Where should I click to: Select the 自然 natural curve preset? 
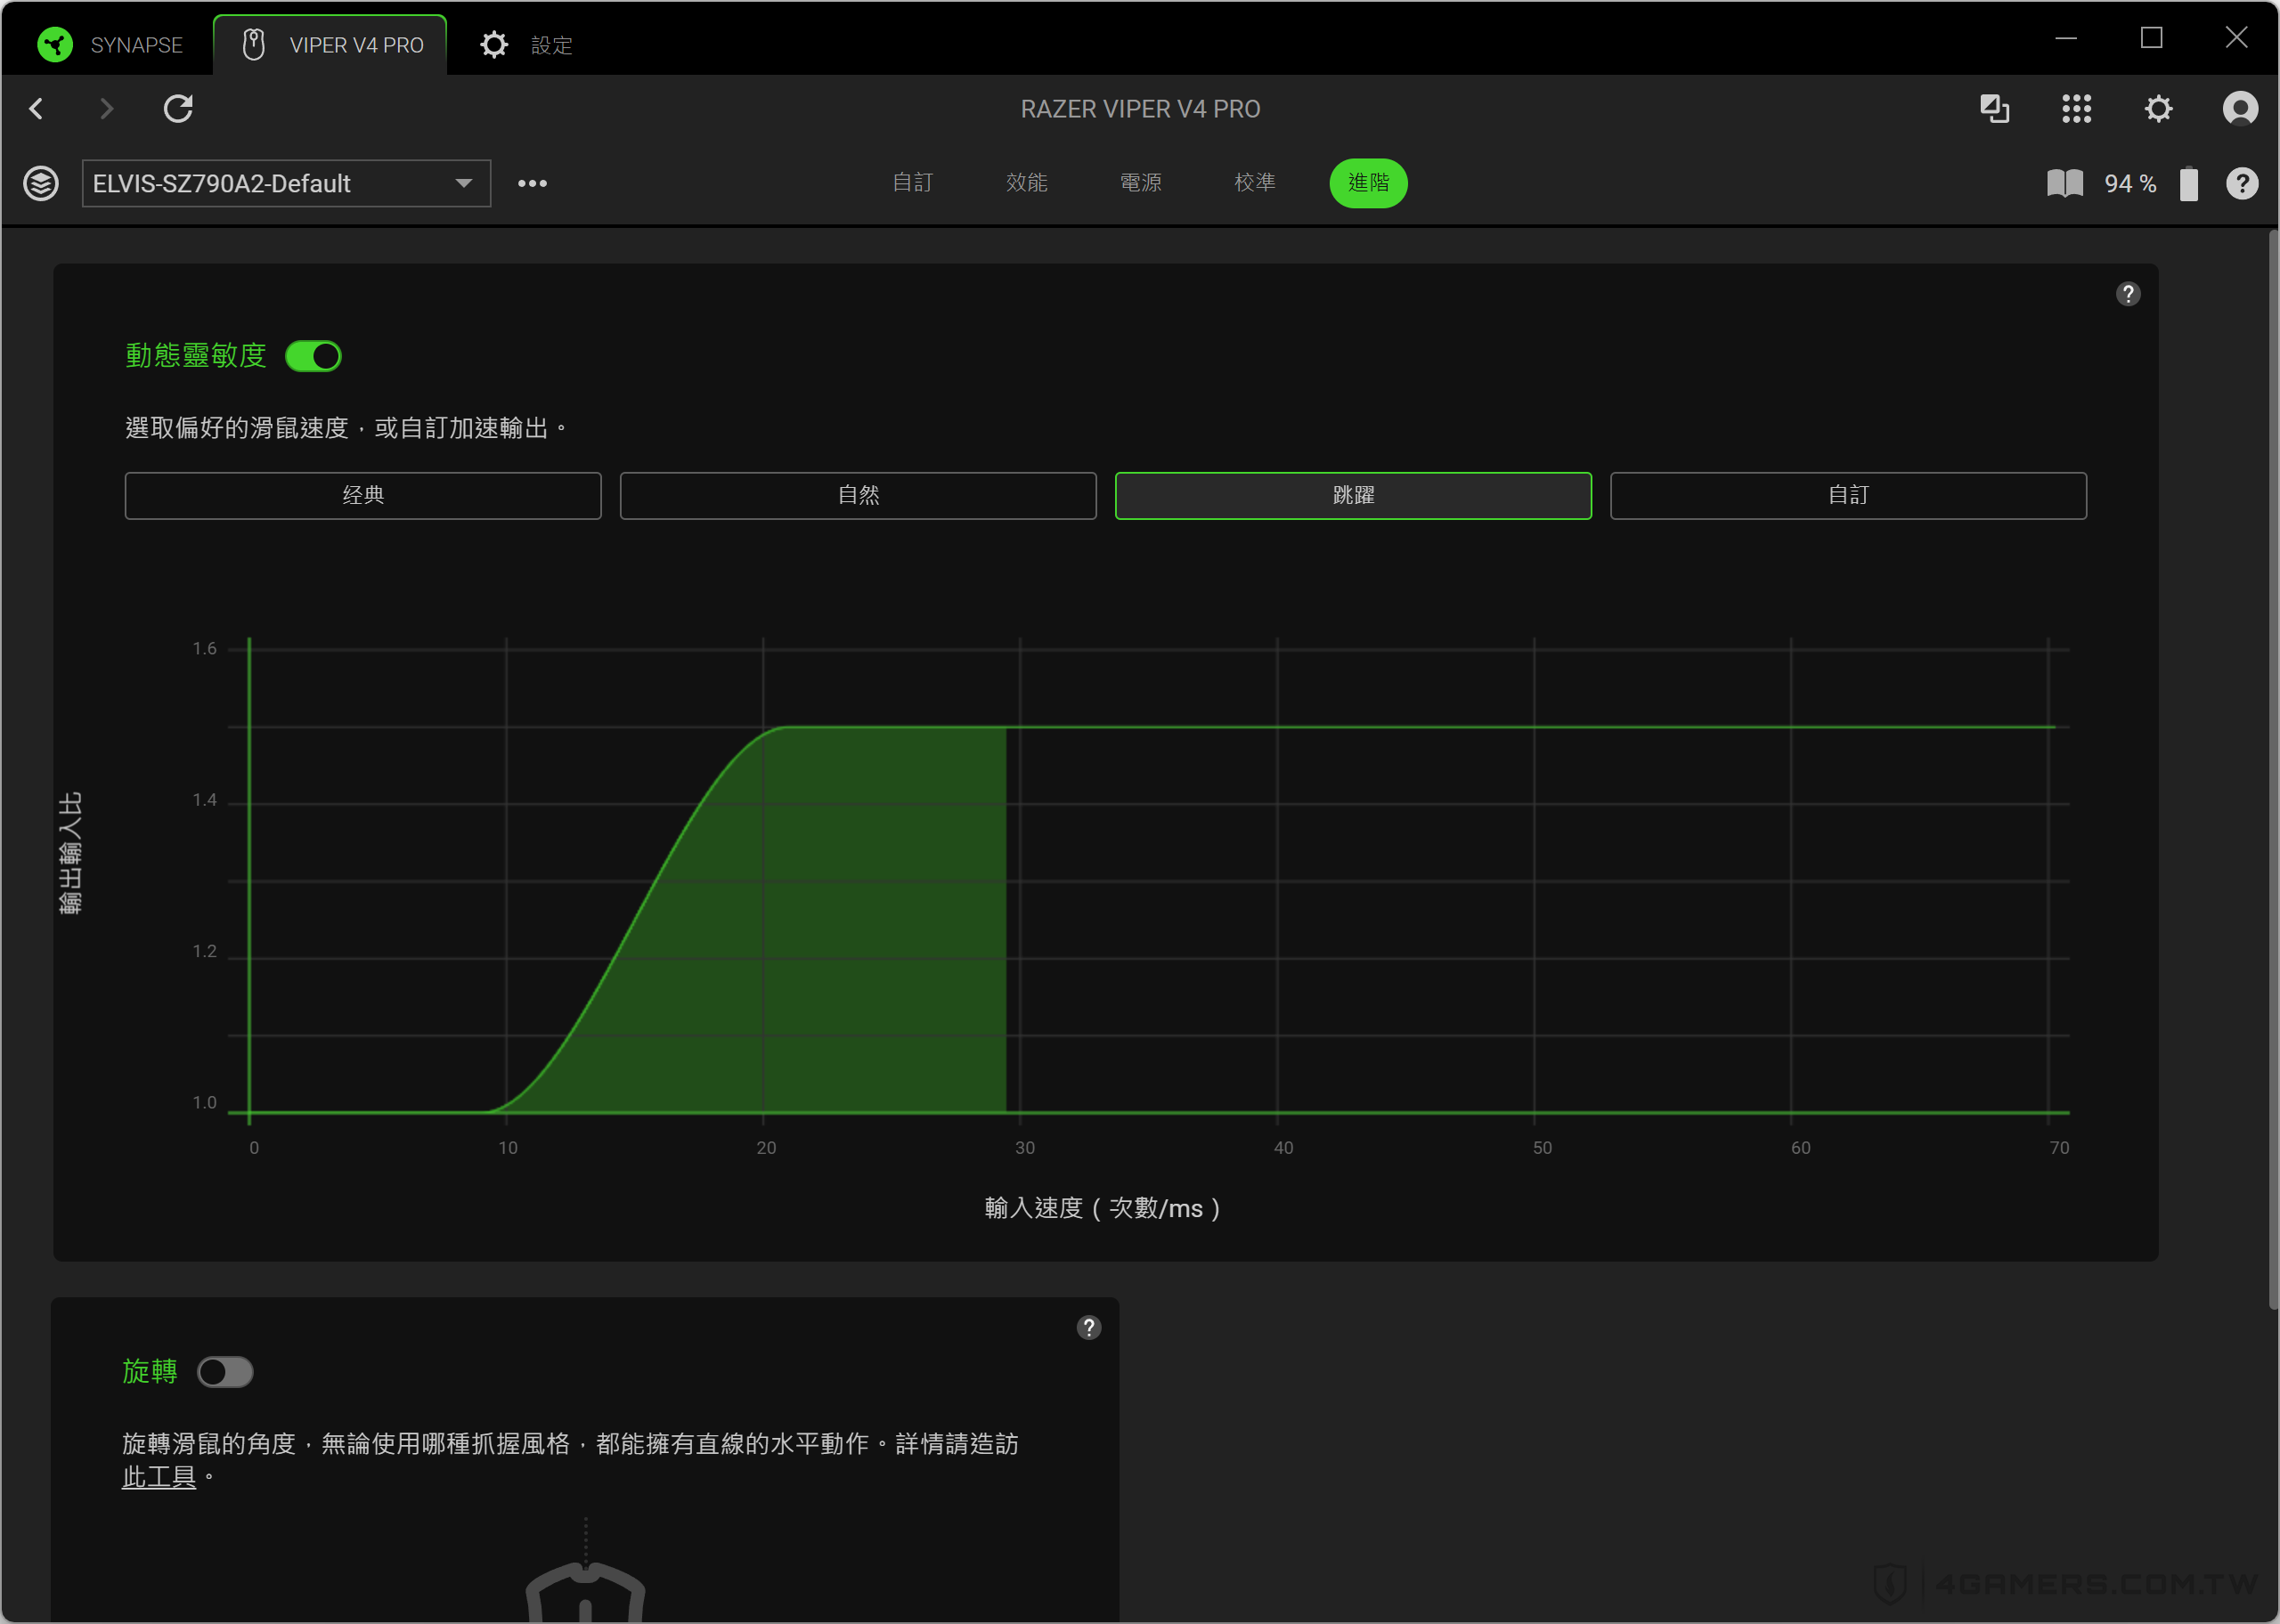click(x=858, y=495)
